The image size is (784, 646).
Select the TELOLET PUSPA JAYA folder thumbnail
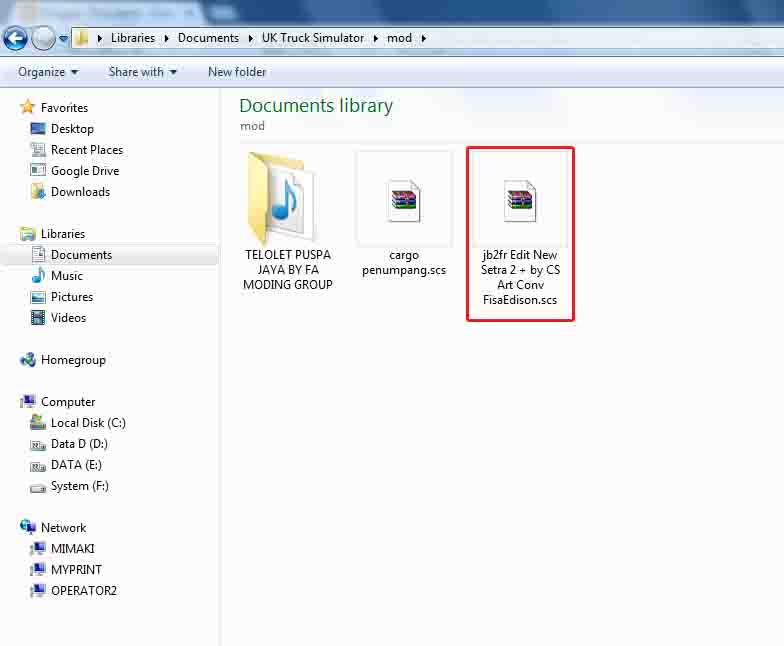[283, 198]
